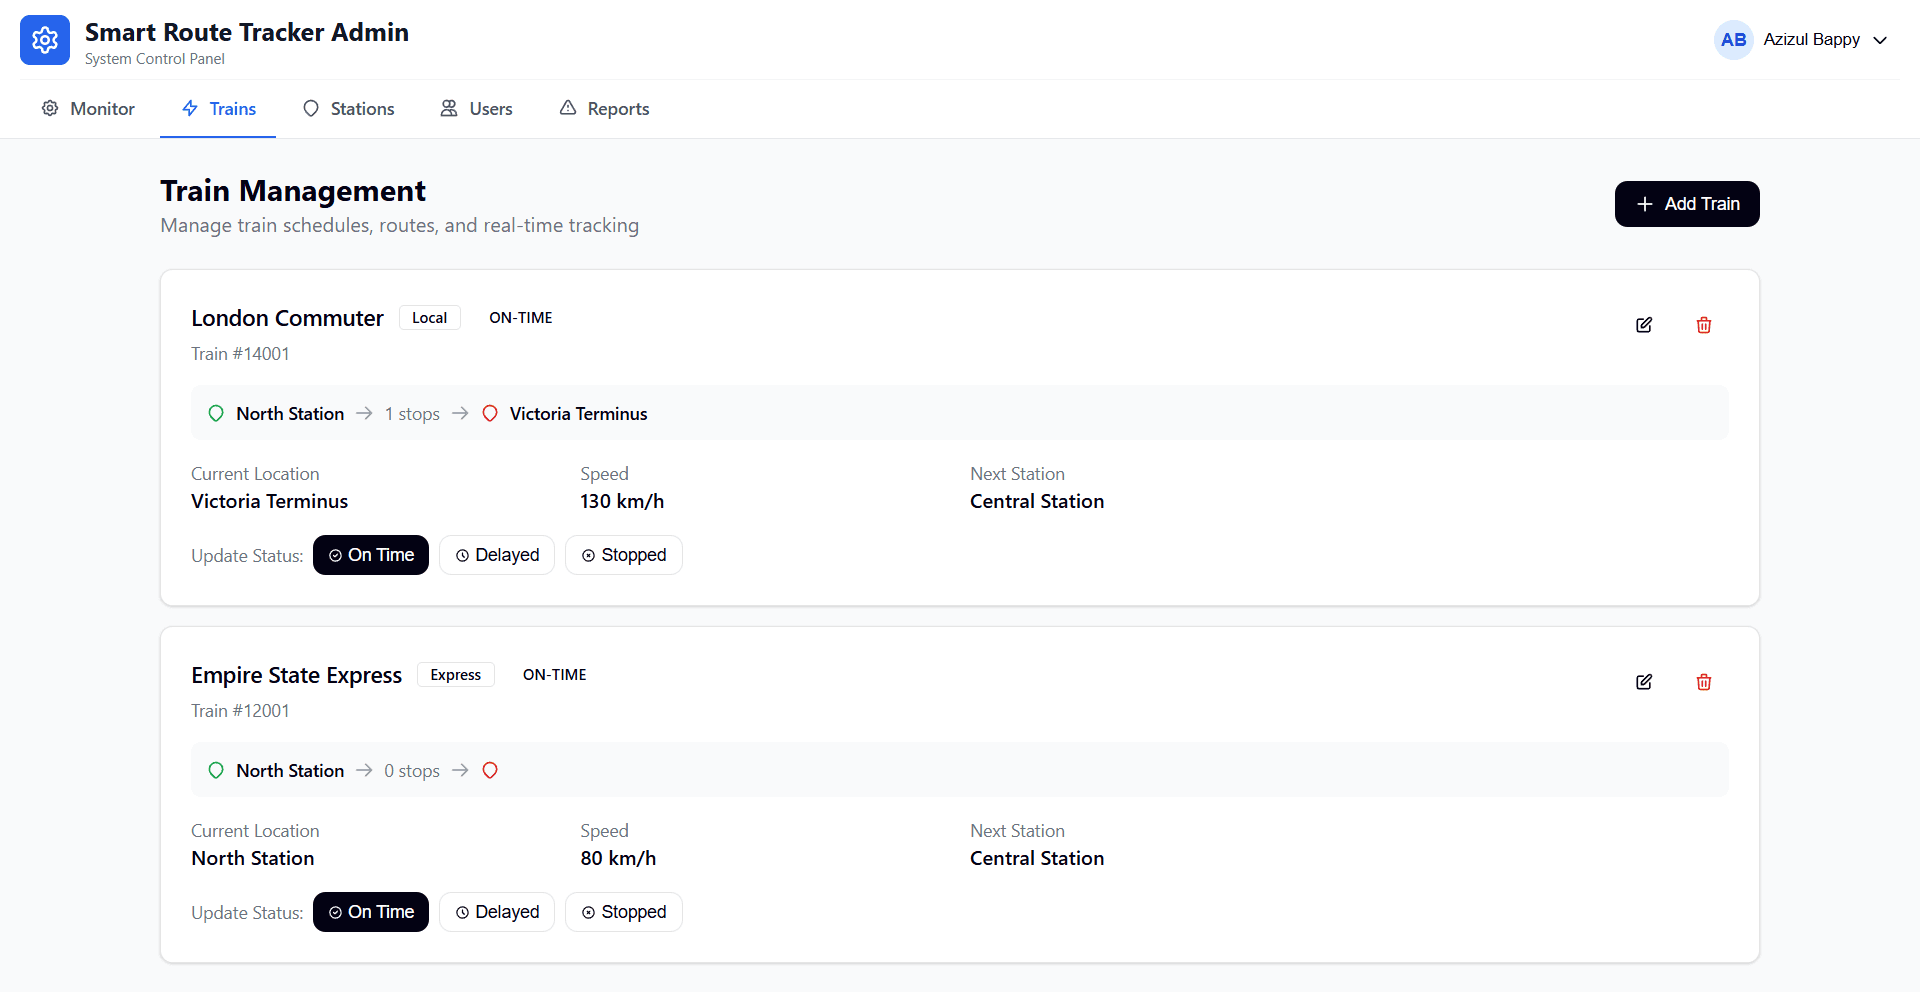Click the green origin marker for London Commuter
The image size is (1920, 993).
click(x=216, y=414)
